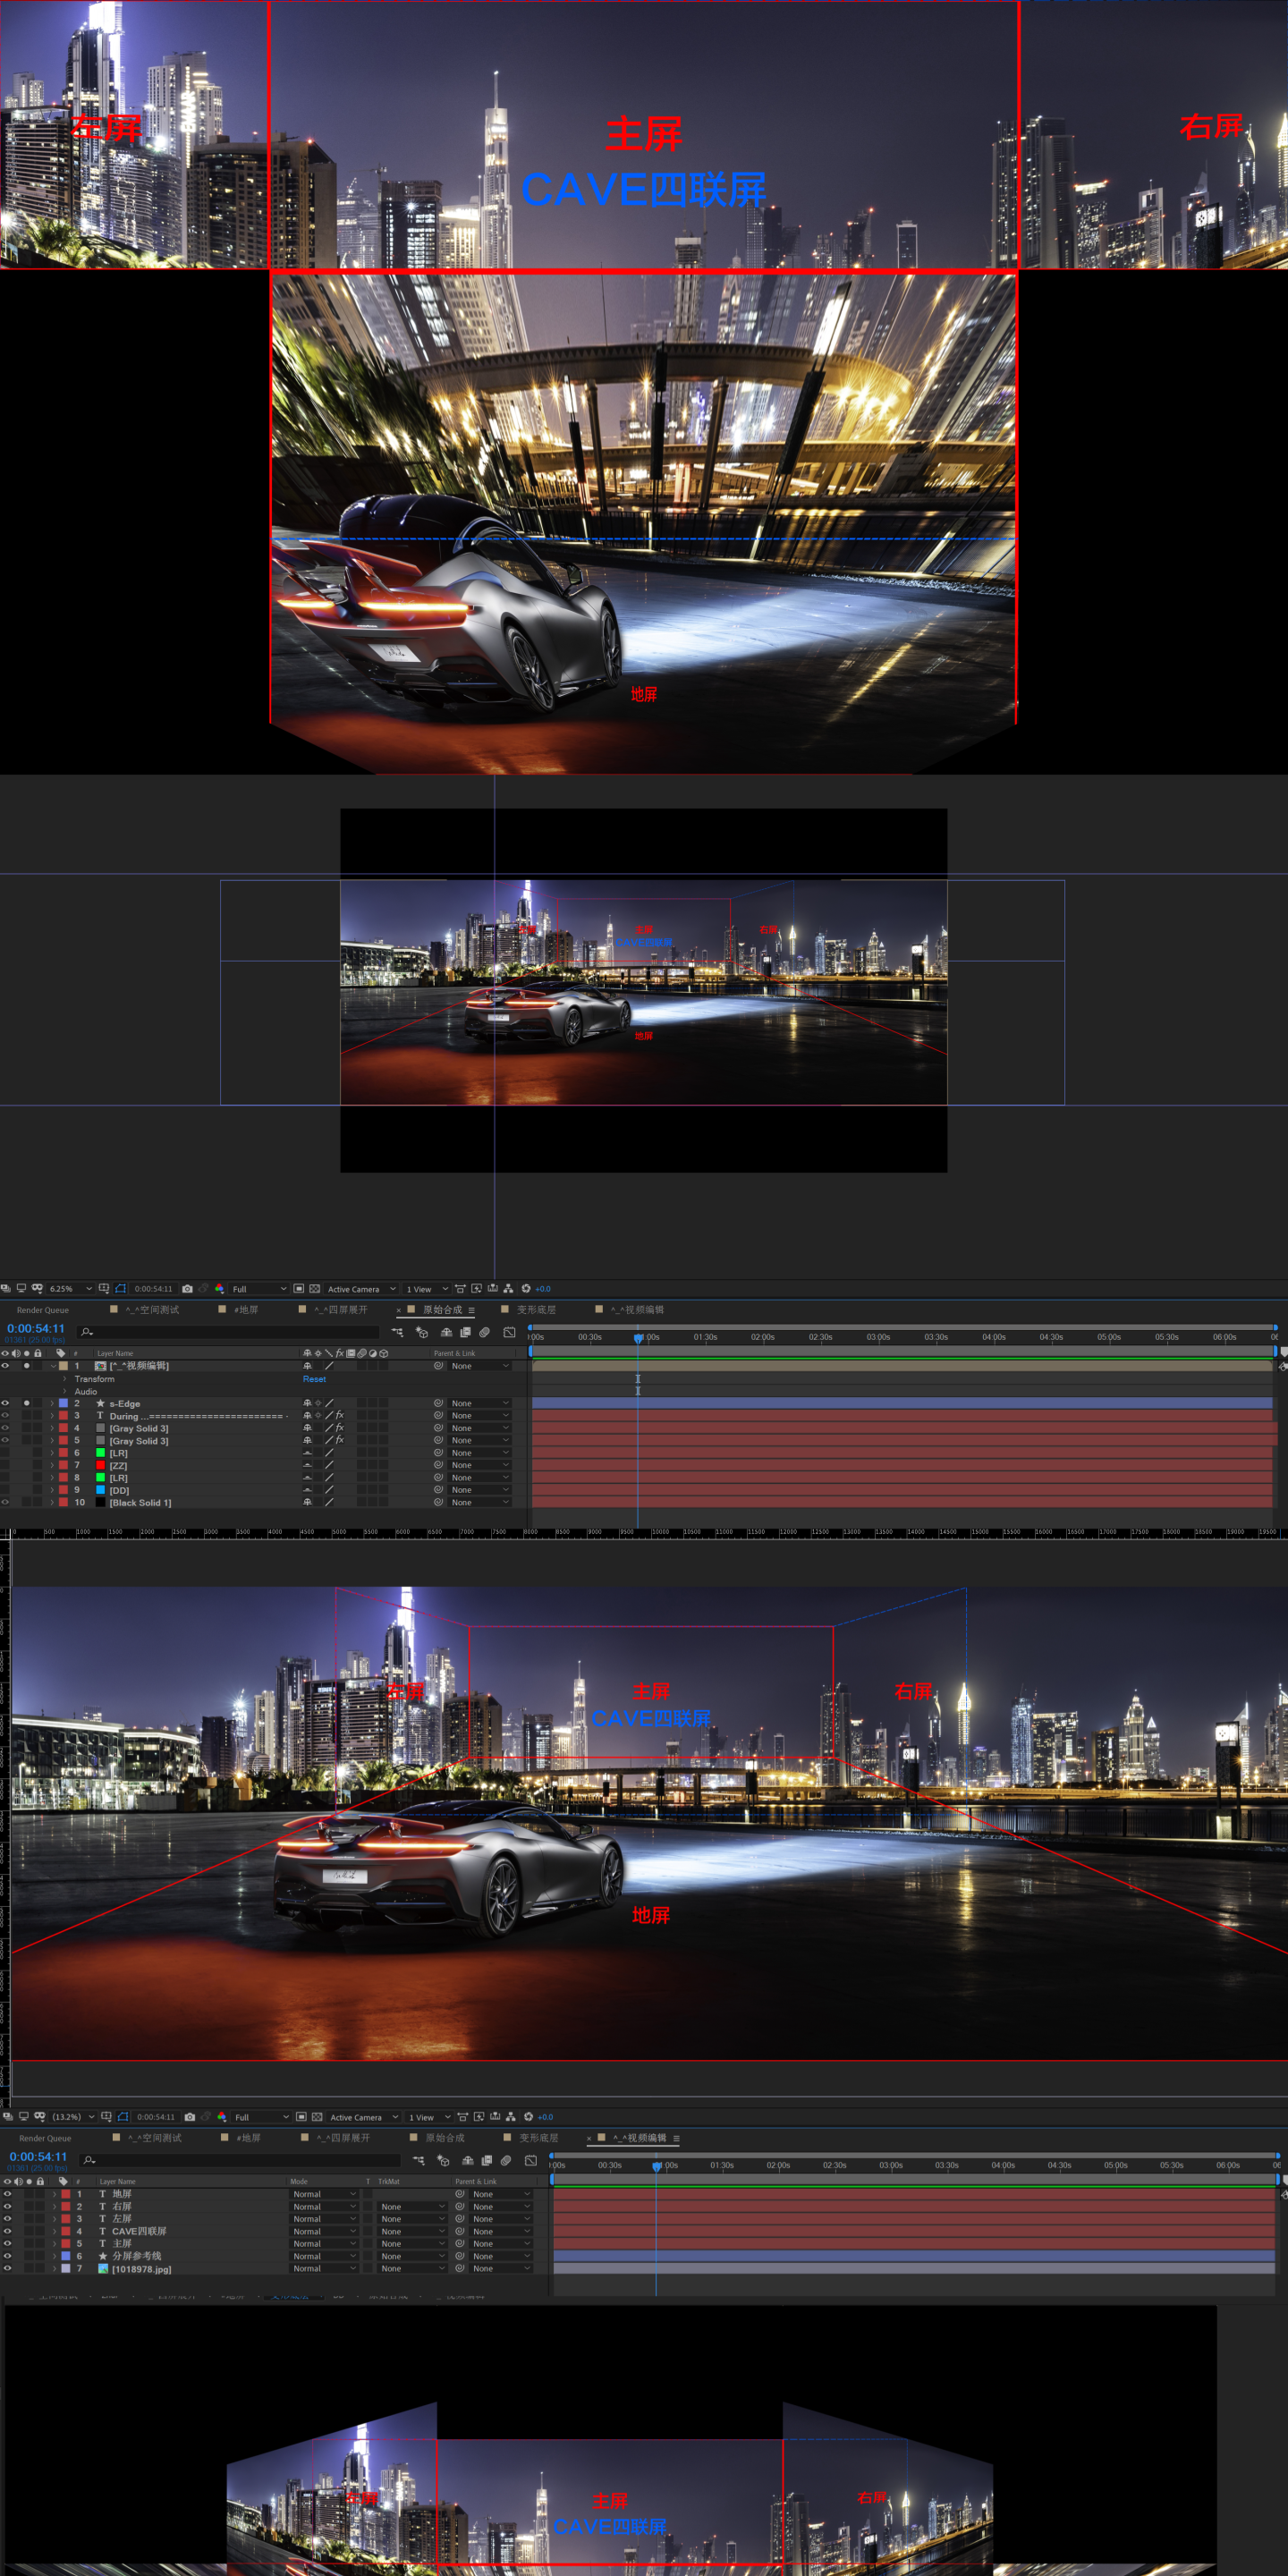Open magnification 6.25% dropdown in upper viewer
The image size is (1288, 2576).
point(70,1289)
